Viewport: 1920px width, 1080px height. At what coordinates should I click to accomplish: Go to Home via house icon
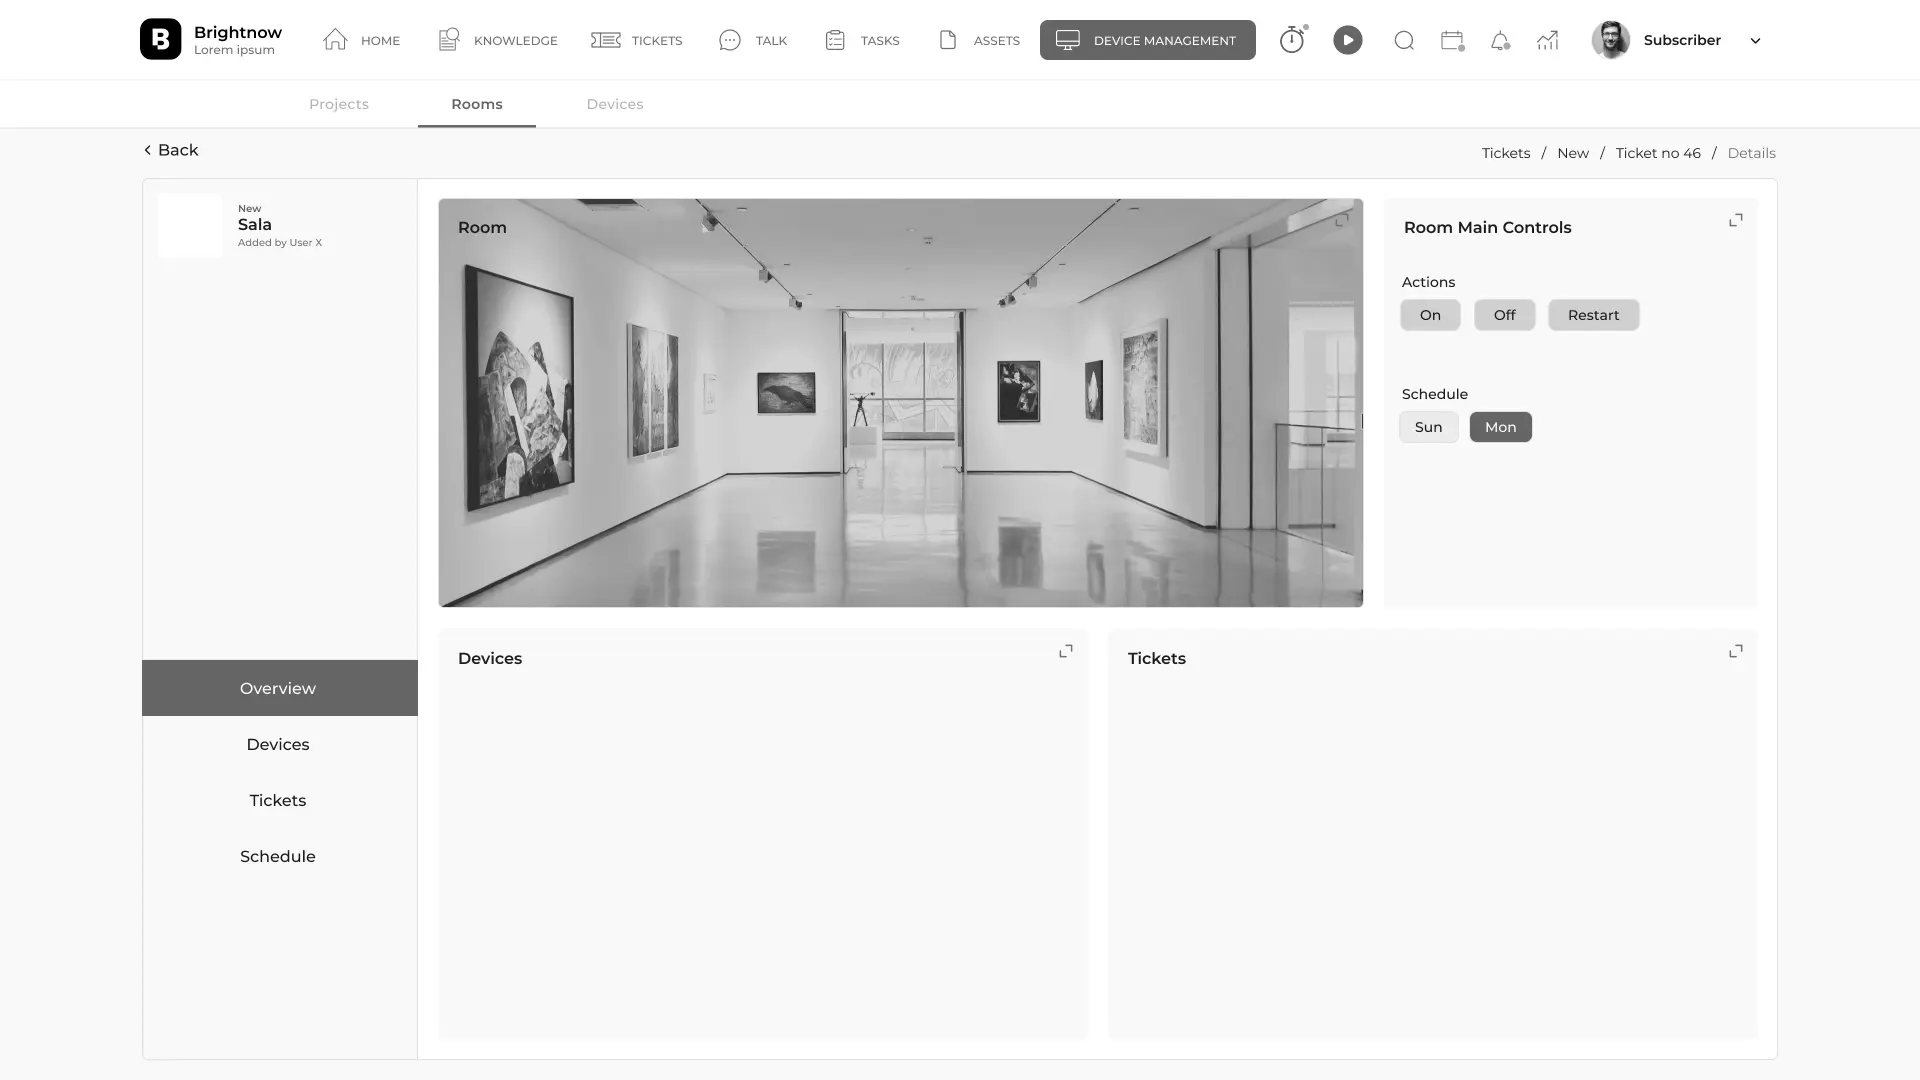click(x=336, y=40)
